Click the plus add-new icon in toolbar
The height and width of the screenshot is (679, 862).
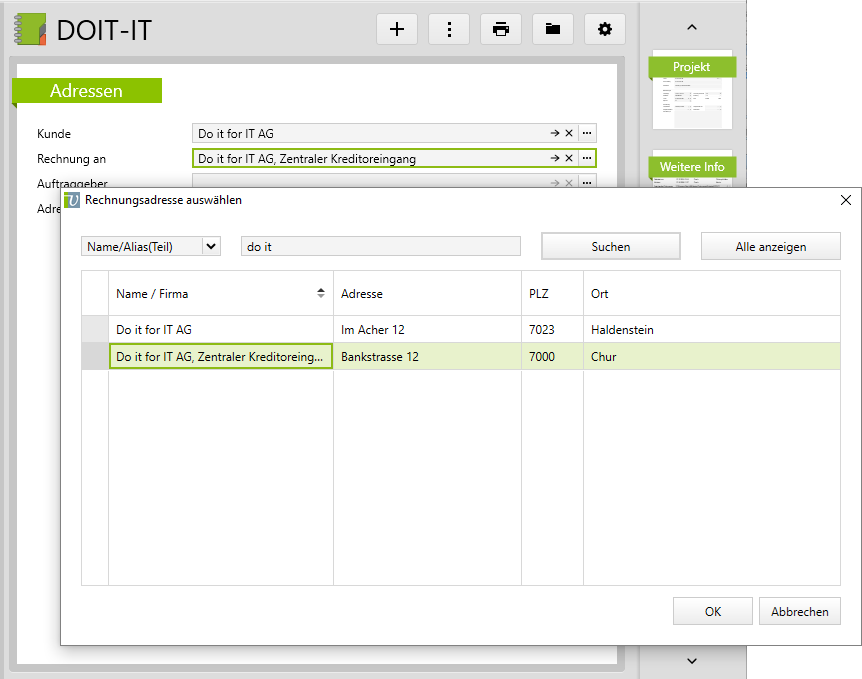397,29
